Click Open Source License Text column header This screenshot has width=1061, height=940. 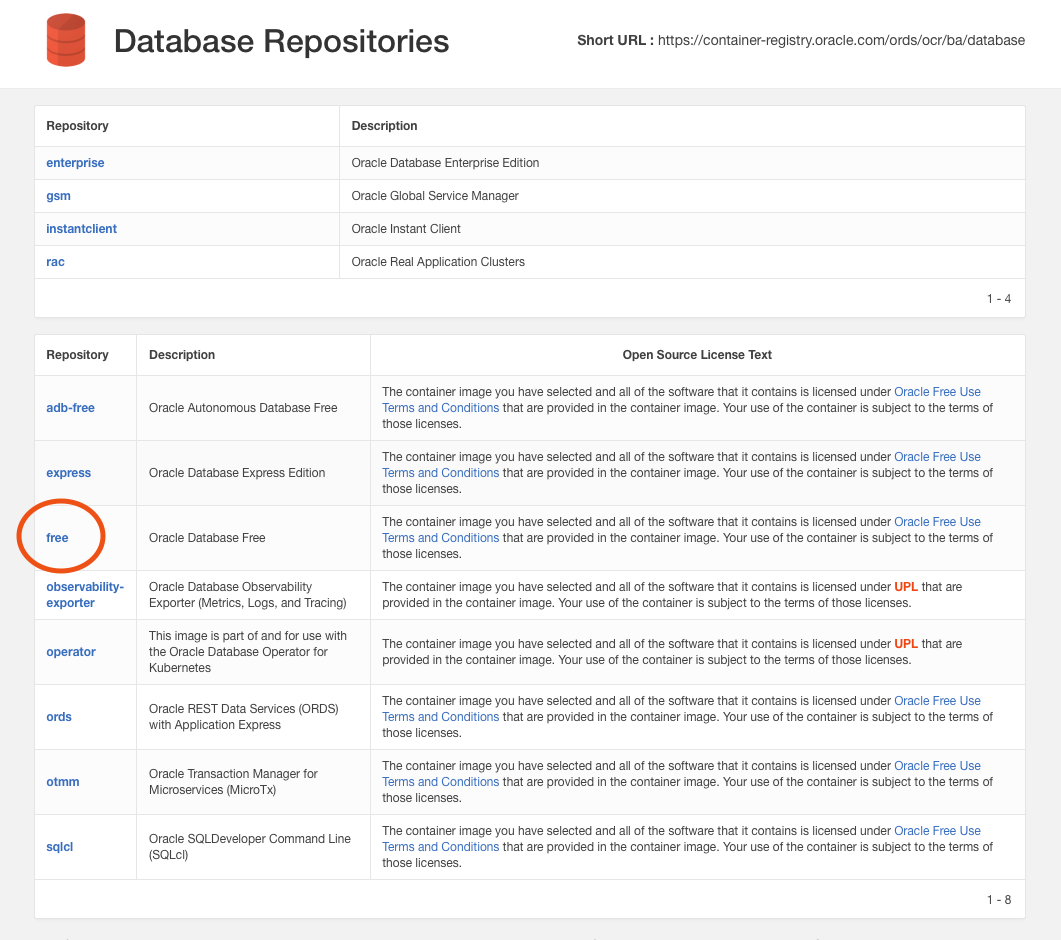[x=697, y=355]
